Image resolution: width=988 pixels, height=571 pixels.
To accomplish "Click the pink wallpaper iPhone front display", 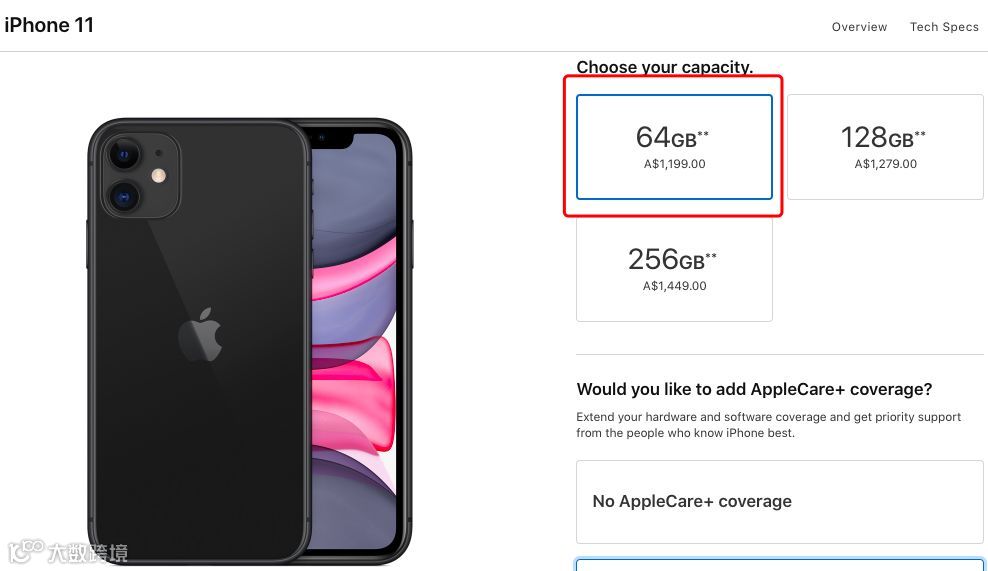I will point(354,340).
